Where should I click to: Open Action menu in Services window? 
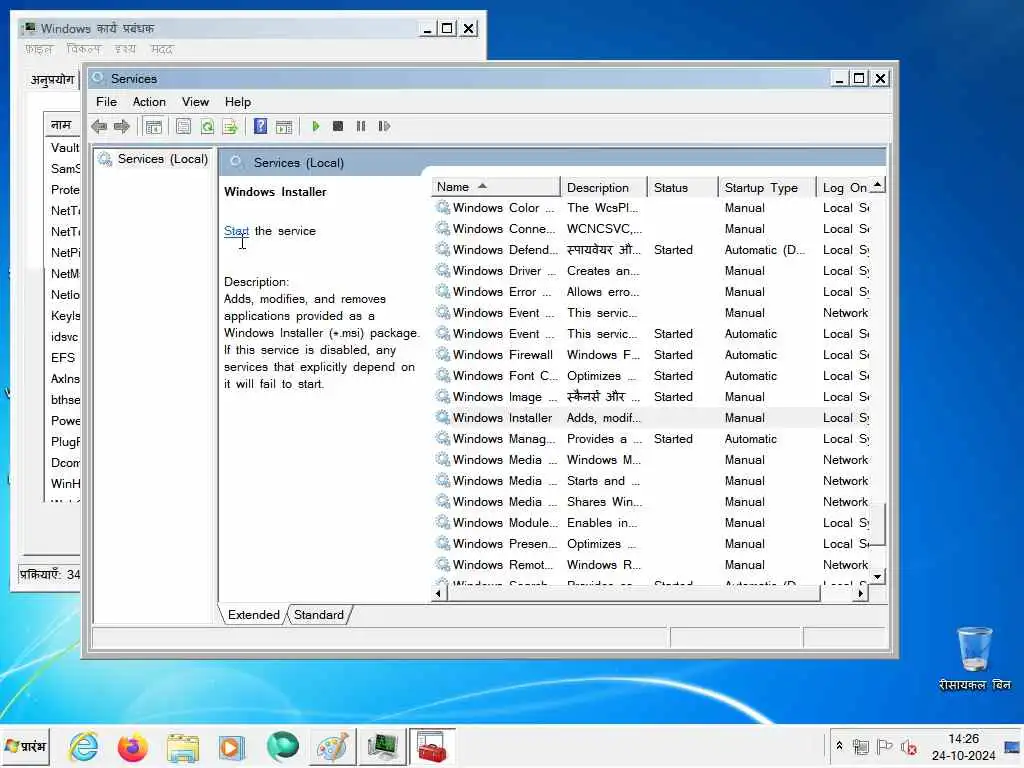point(149,102)
